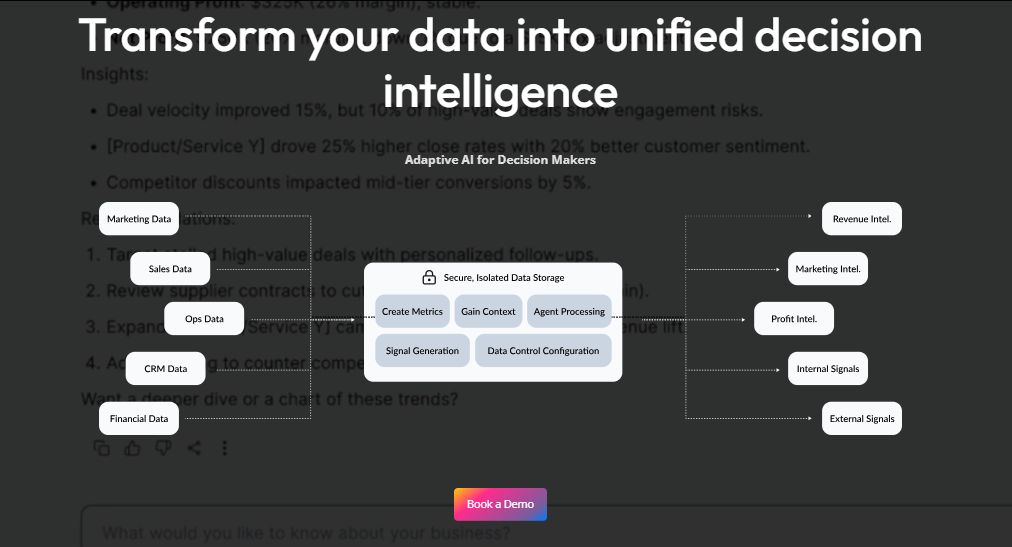Click the Signal Generation box
1012x547 pixels.
(x=422, y=351)
